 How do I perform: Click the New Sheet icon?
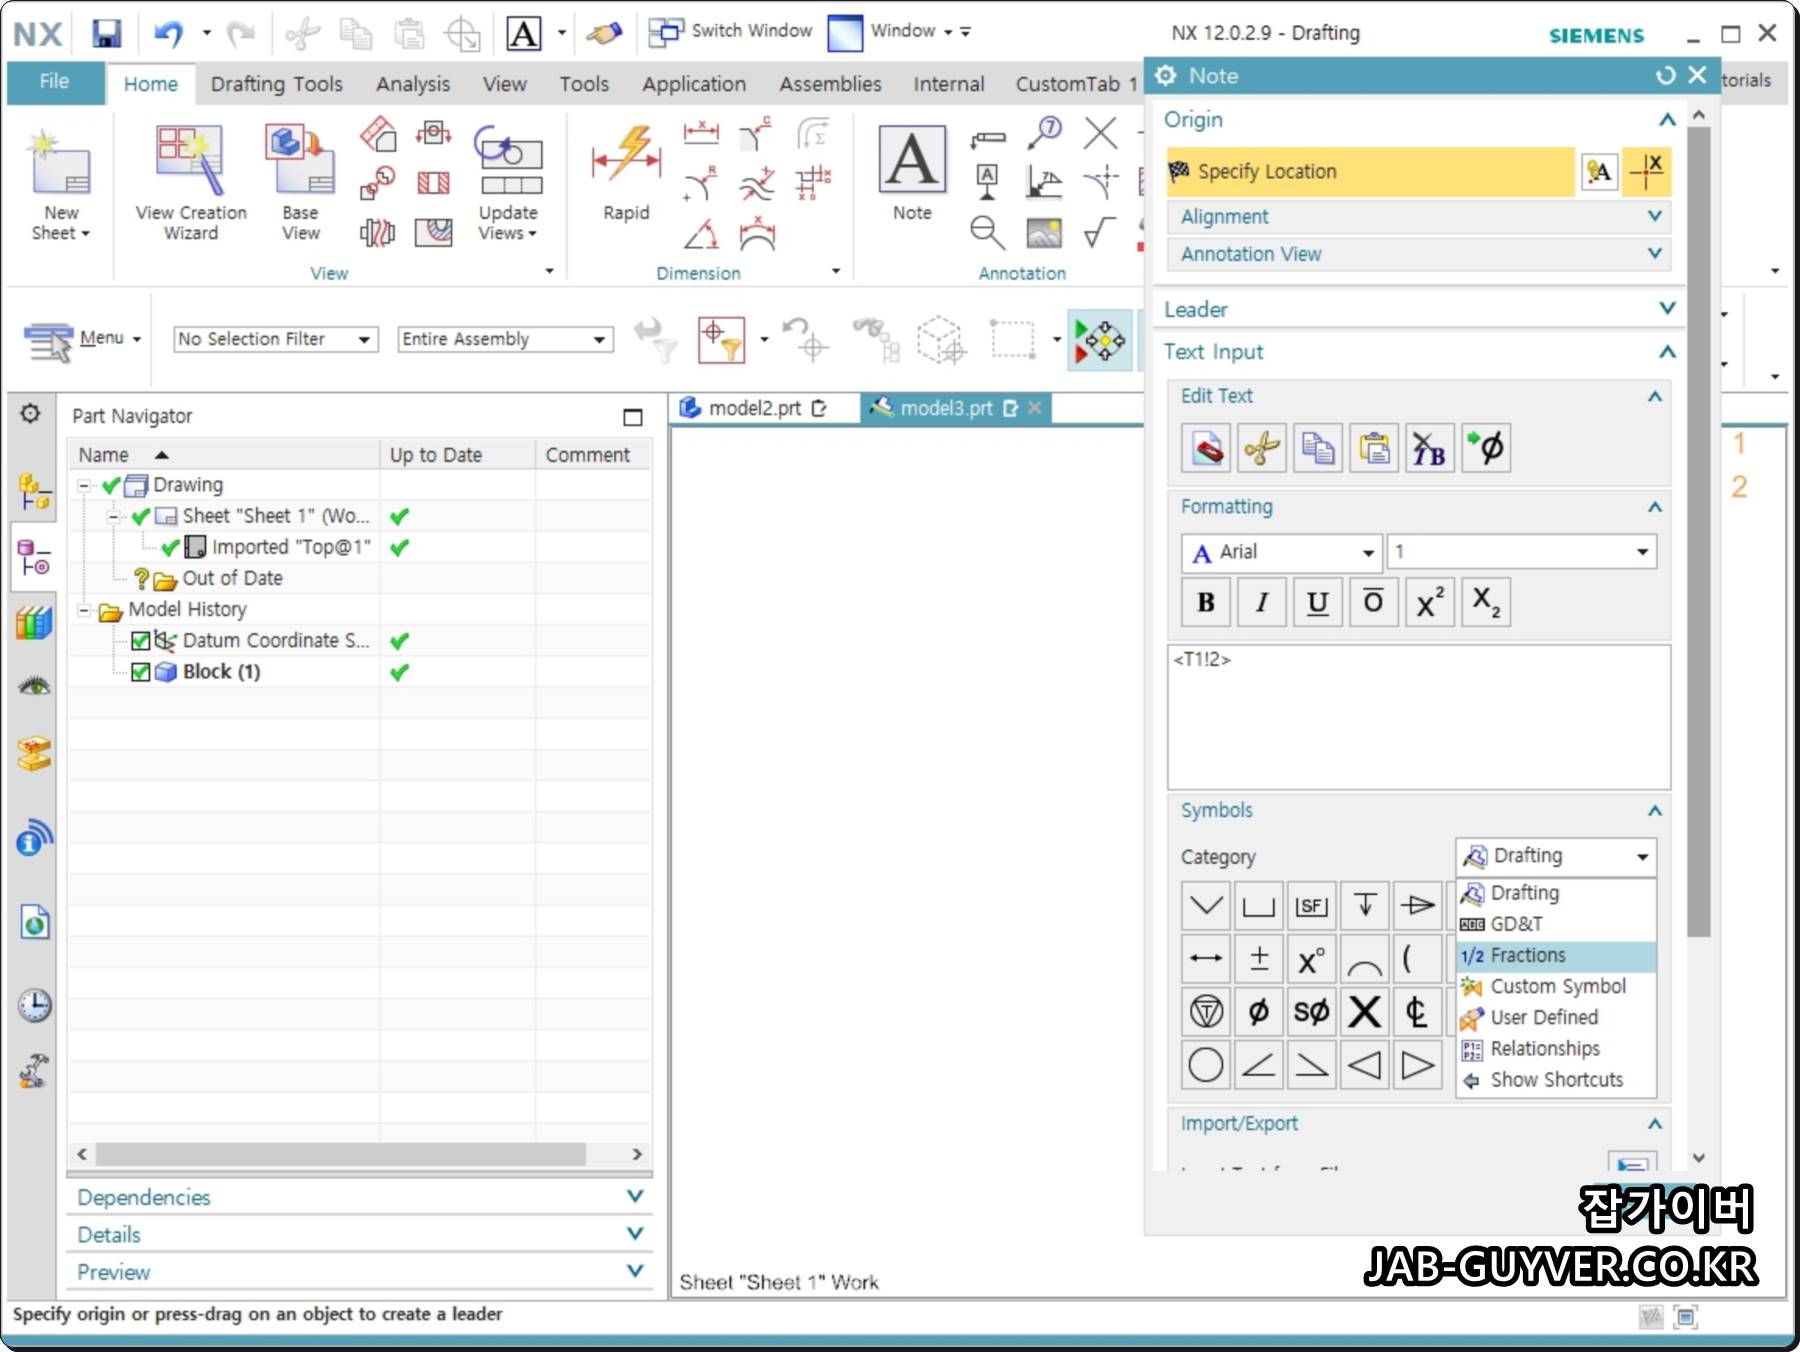(60, 165)
